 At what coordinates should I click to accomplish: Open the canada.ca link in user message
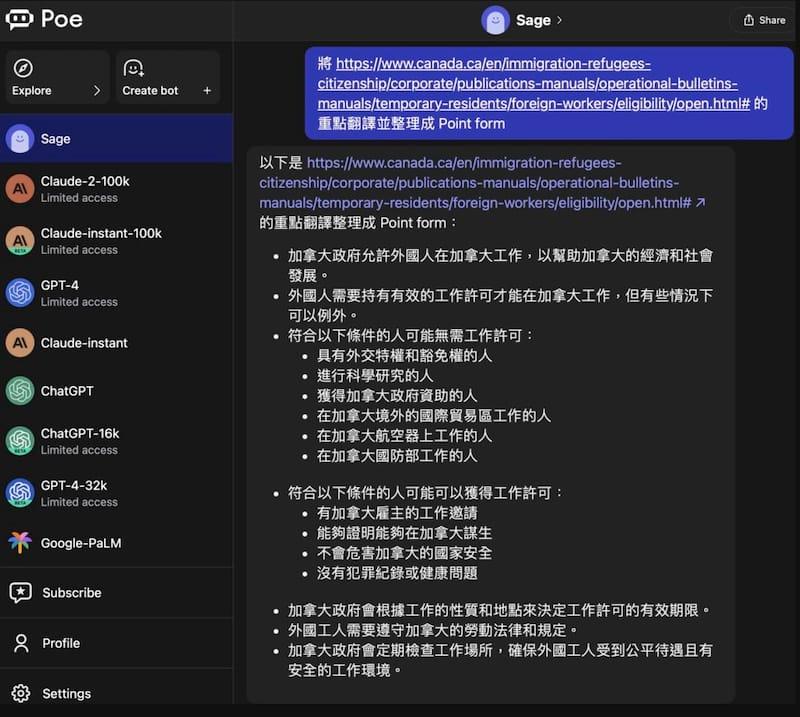pos(534,84)
